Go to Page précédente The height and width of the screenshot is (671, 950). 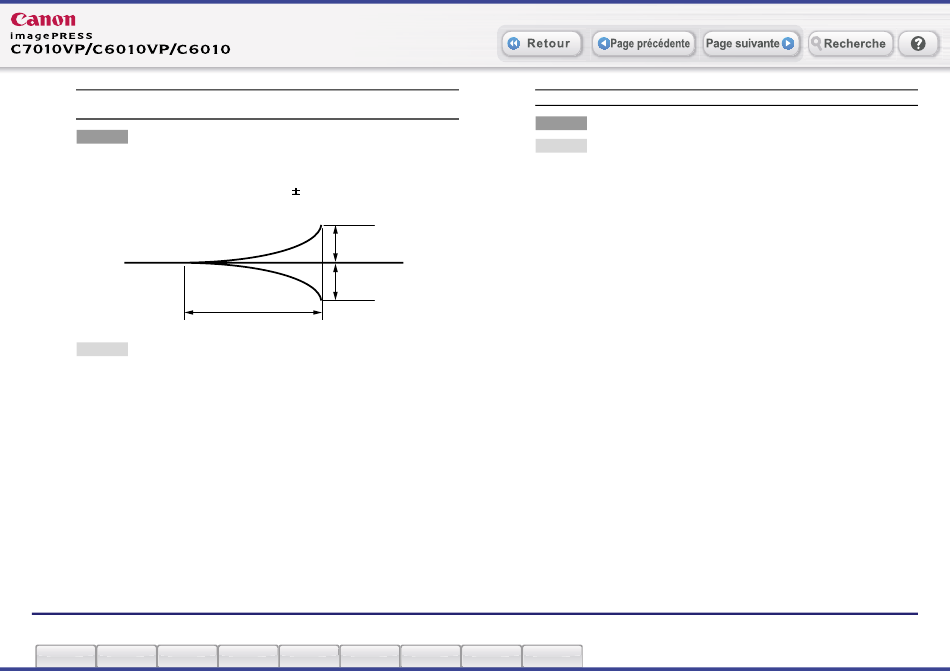coord(643,44)
